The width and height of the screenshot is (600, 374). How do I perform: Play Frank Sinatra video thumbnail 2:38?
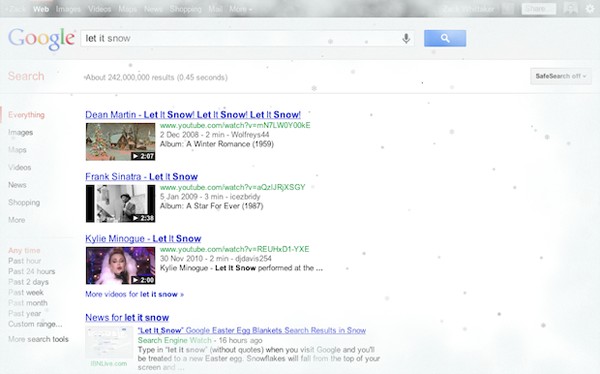121,204
